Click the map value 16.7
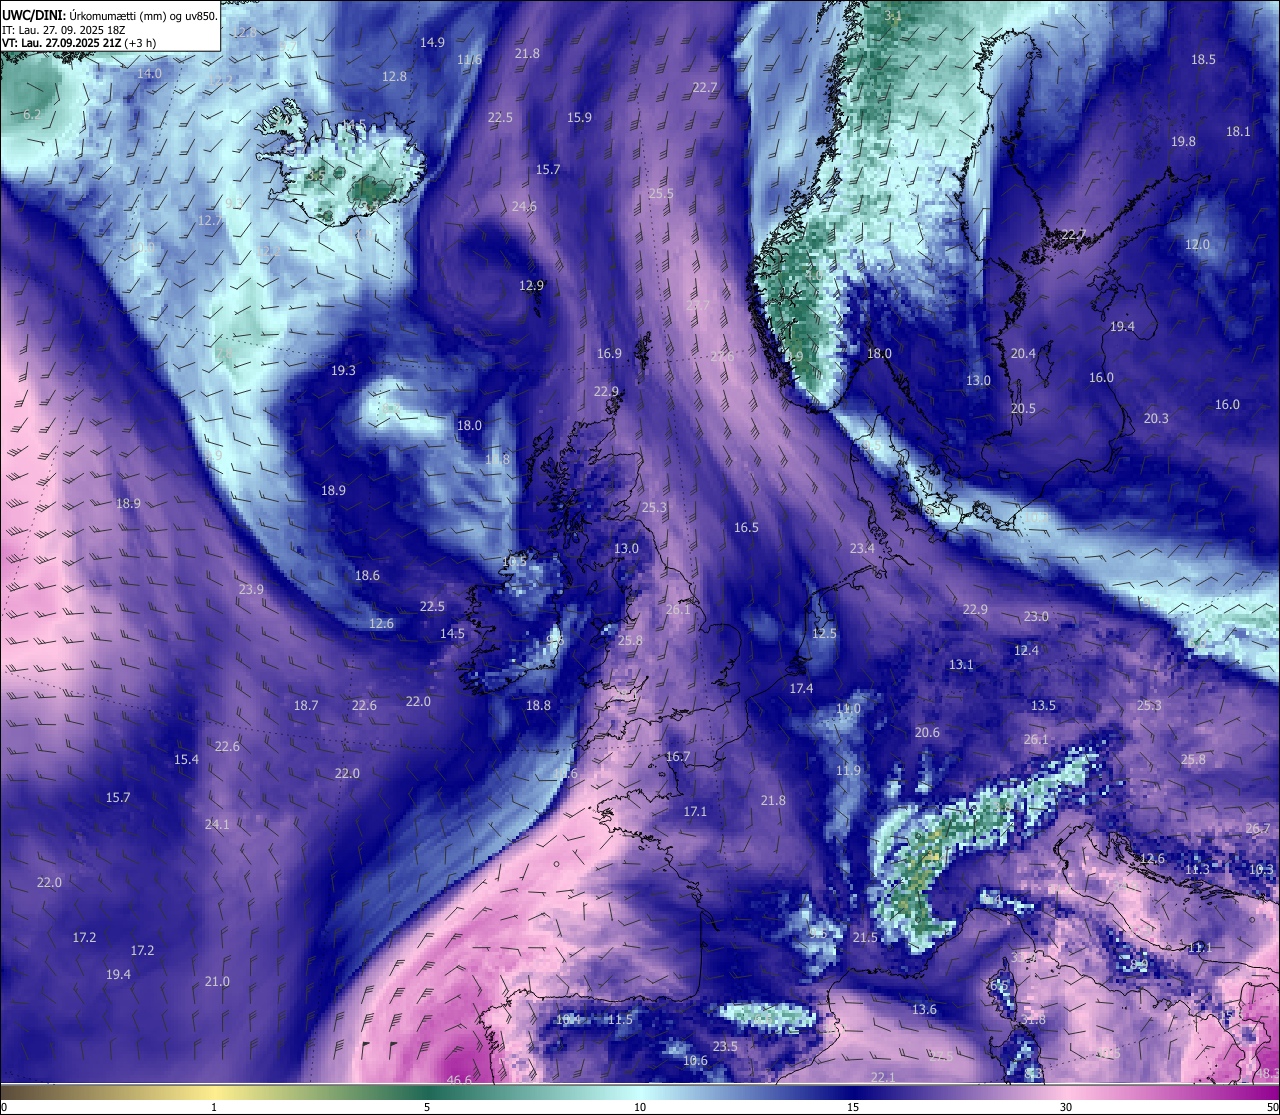 678,756
